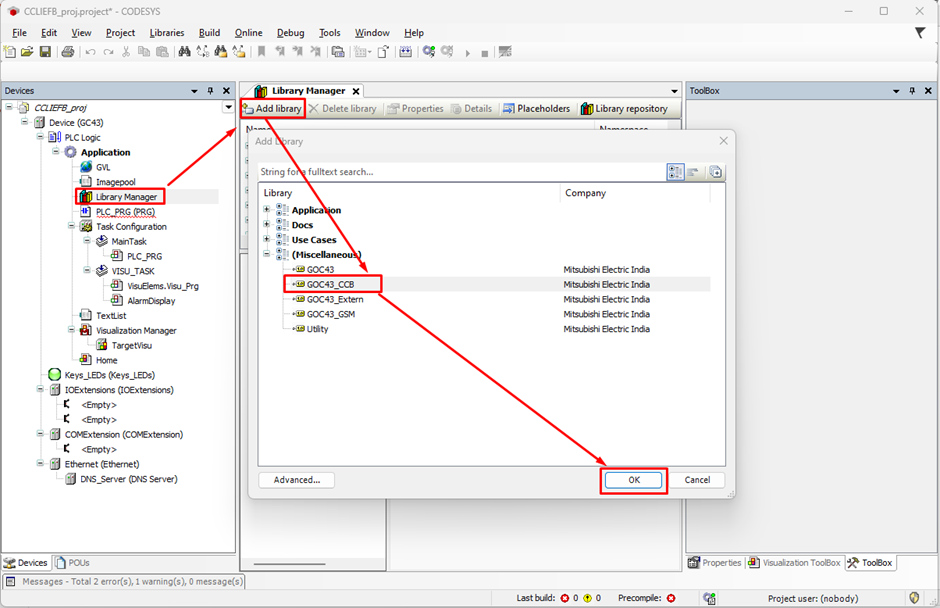Viewport: 940px width, 608px height.
Task: Select PLC_PRG (PRG) in device tree
Action: pyautogui.click(x=125, y=212)
